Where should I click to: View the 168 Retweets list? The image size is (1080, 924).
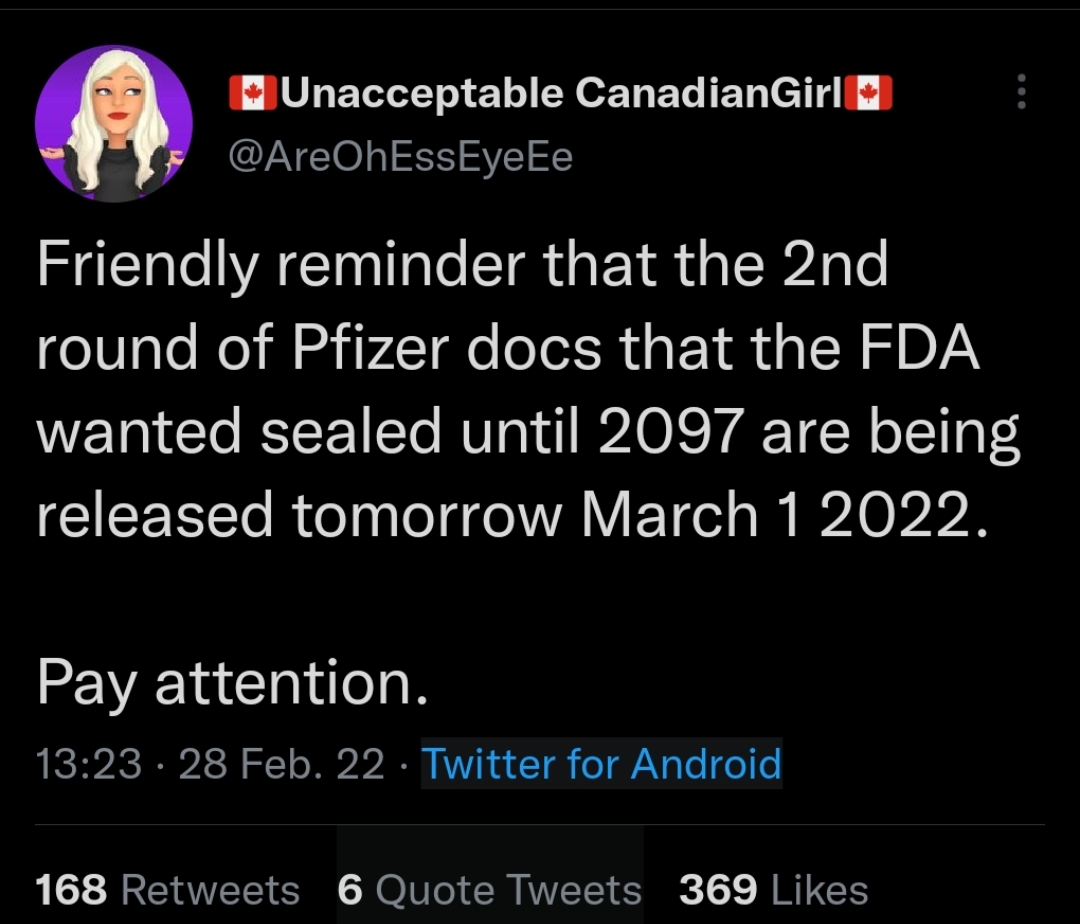click(x=167, y=889)
